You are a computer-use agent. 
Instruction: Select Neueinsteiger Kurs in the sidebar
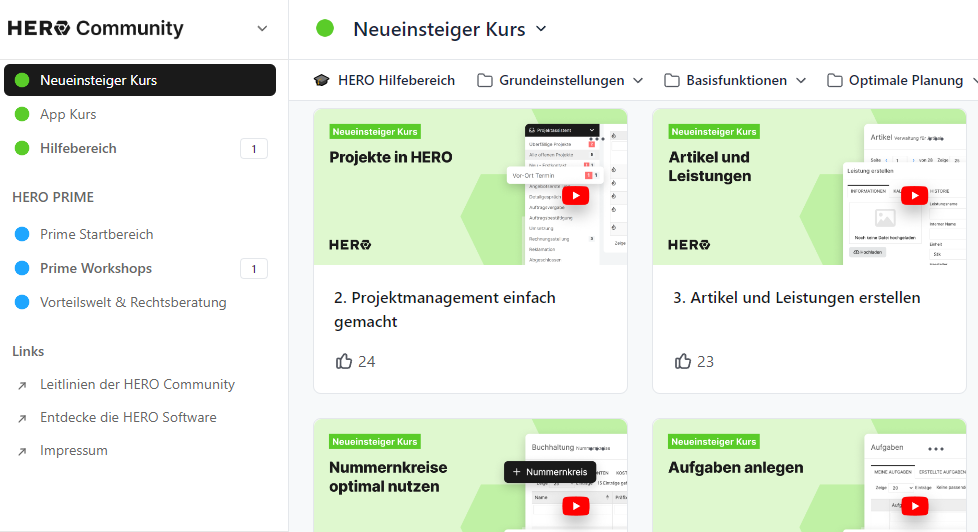click(140, 80)
